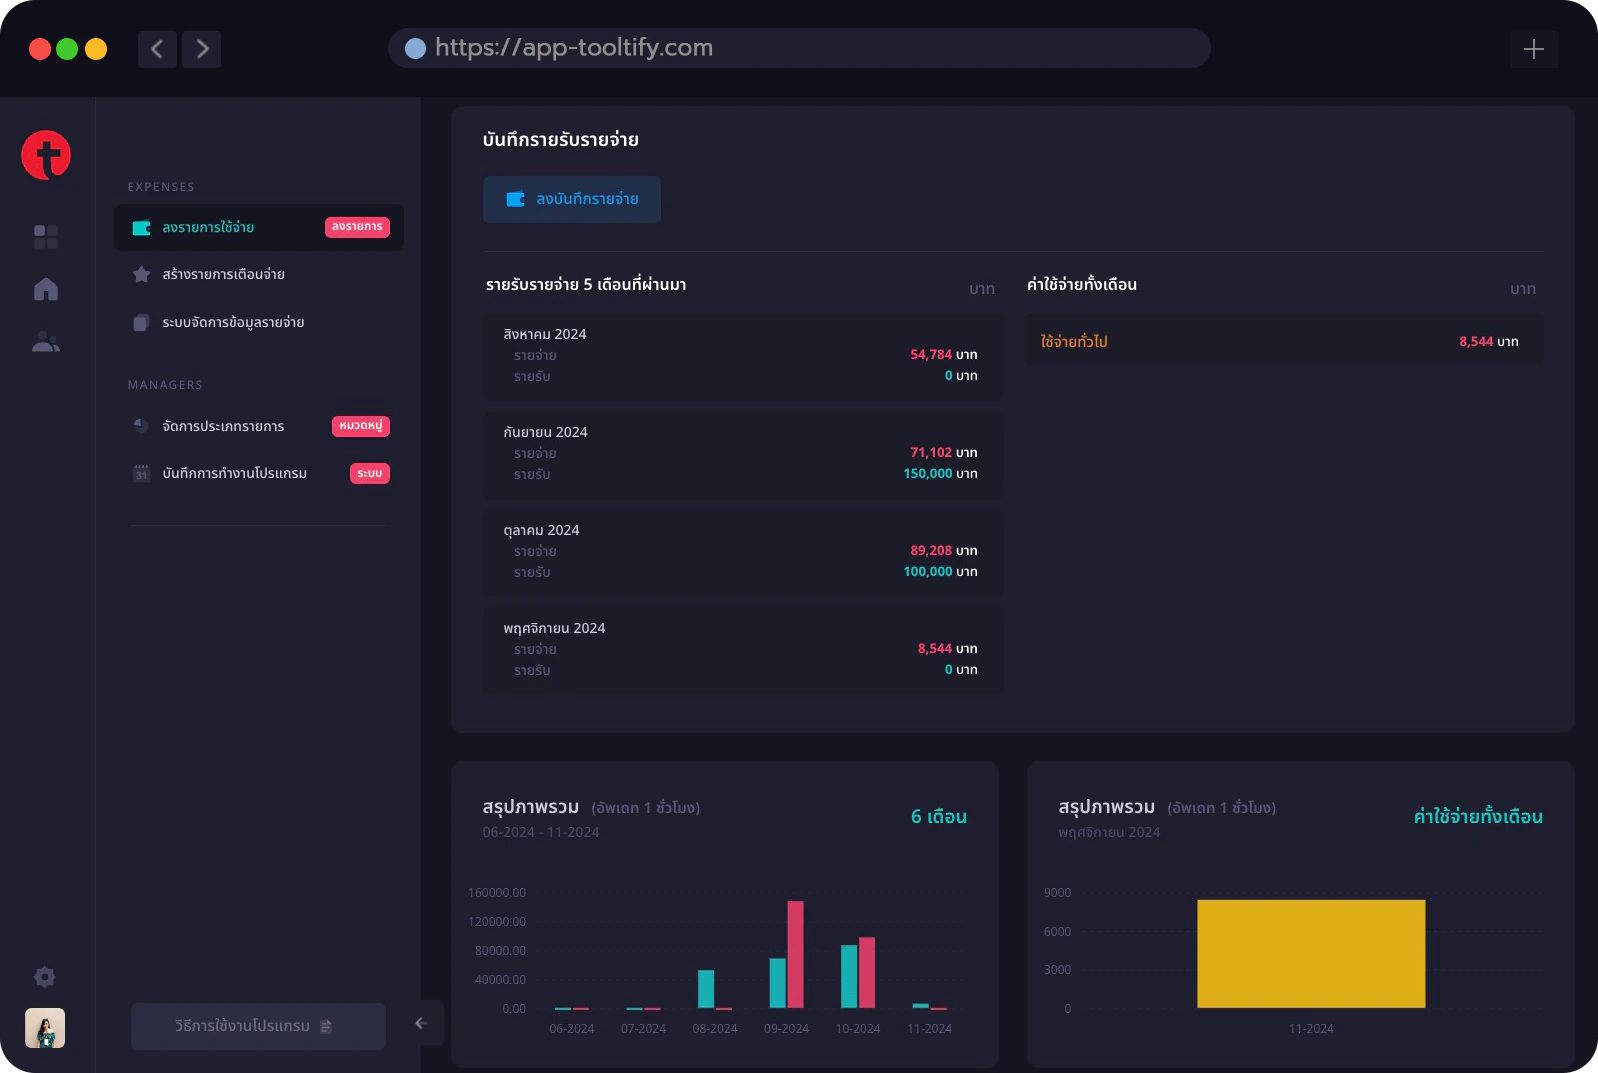Viewport: 1598px width, 1073px height.
Task: Open จัดการประเภทรายการ menu item
Action: pyautogui.click(x=259, y=426)
